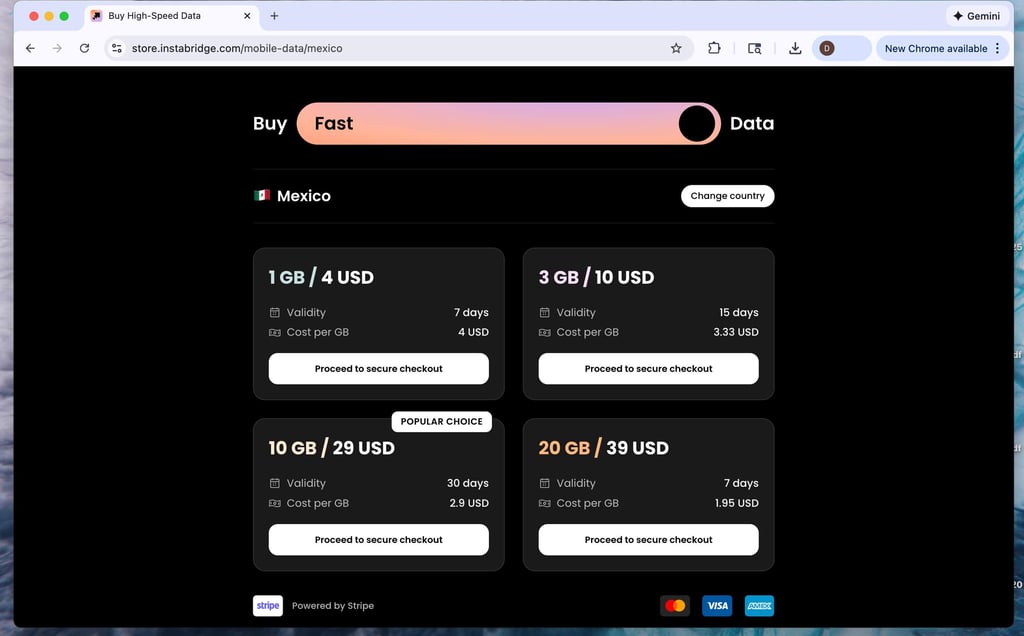Open Chrome extensions puzzle icon
The height and width of the screenshot is (636, 1024).
pos(714,48)
